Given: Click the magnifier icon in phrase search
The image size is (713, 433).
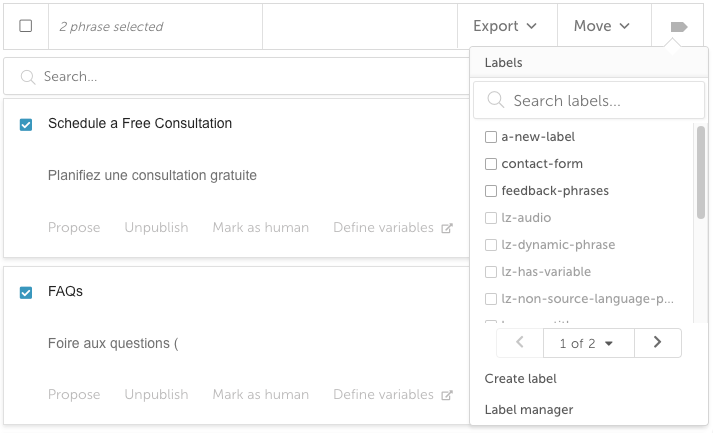Looking at the screenshot, I should (x=28, y=77).
